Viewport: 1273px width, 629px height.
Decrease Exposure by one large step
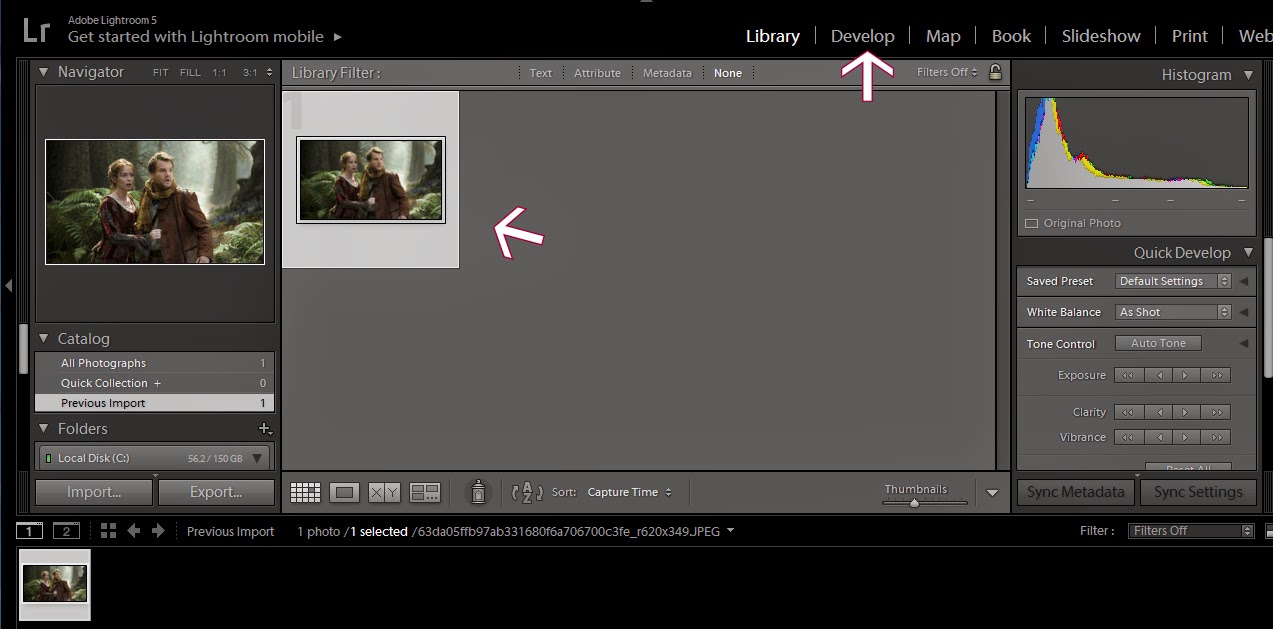click(x=1129, y=375)
